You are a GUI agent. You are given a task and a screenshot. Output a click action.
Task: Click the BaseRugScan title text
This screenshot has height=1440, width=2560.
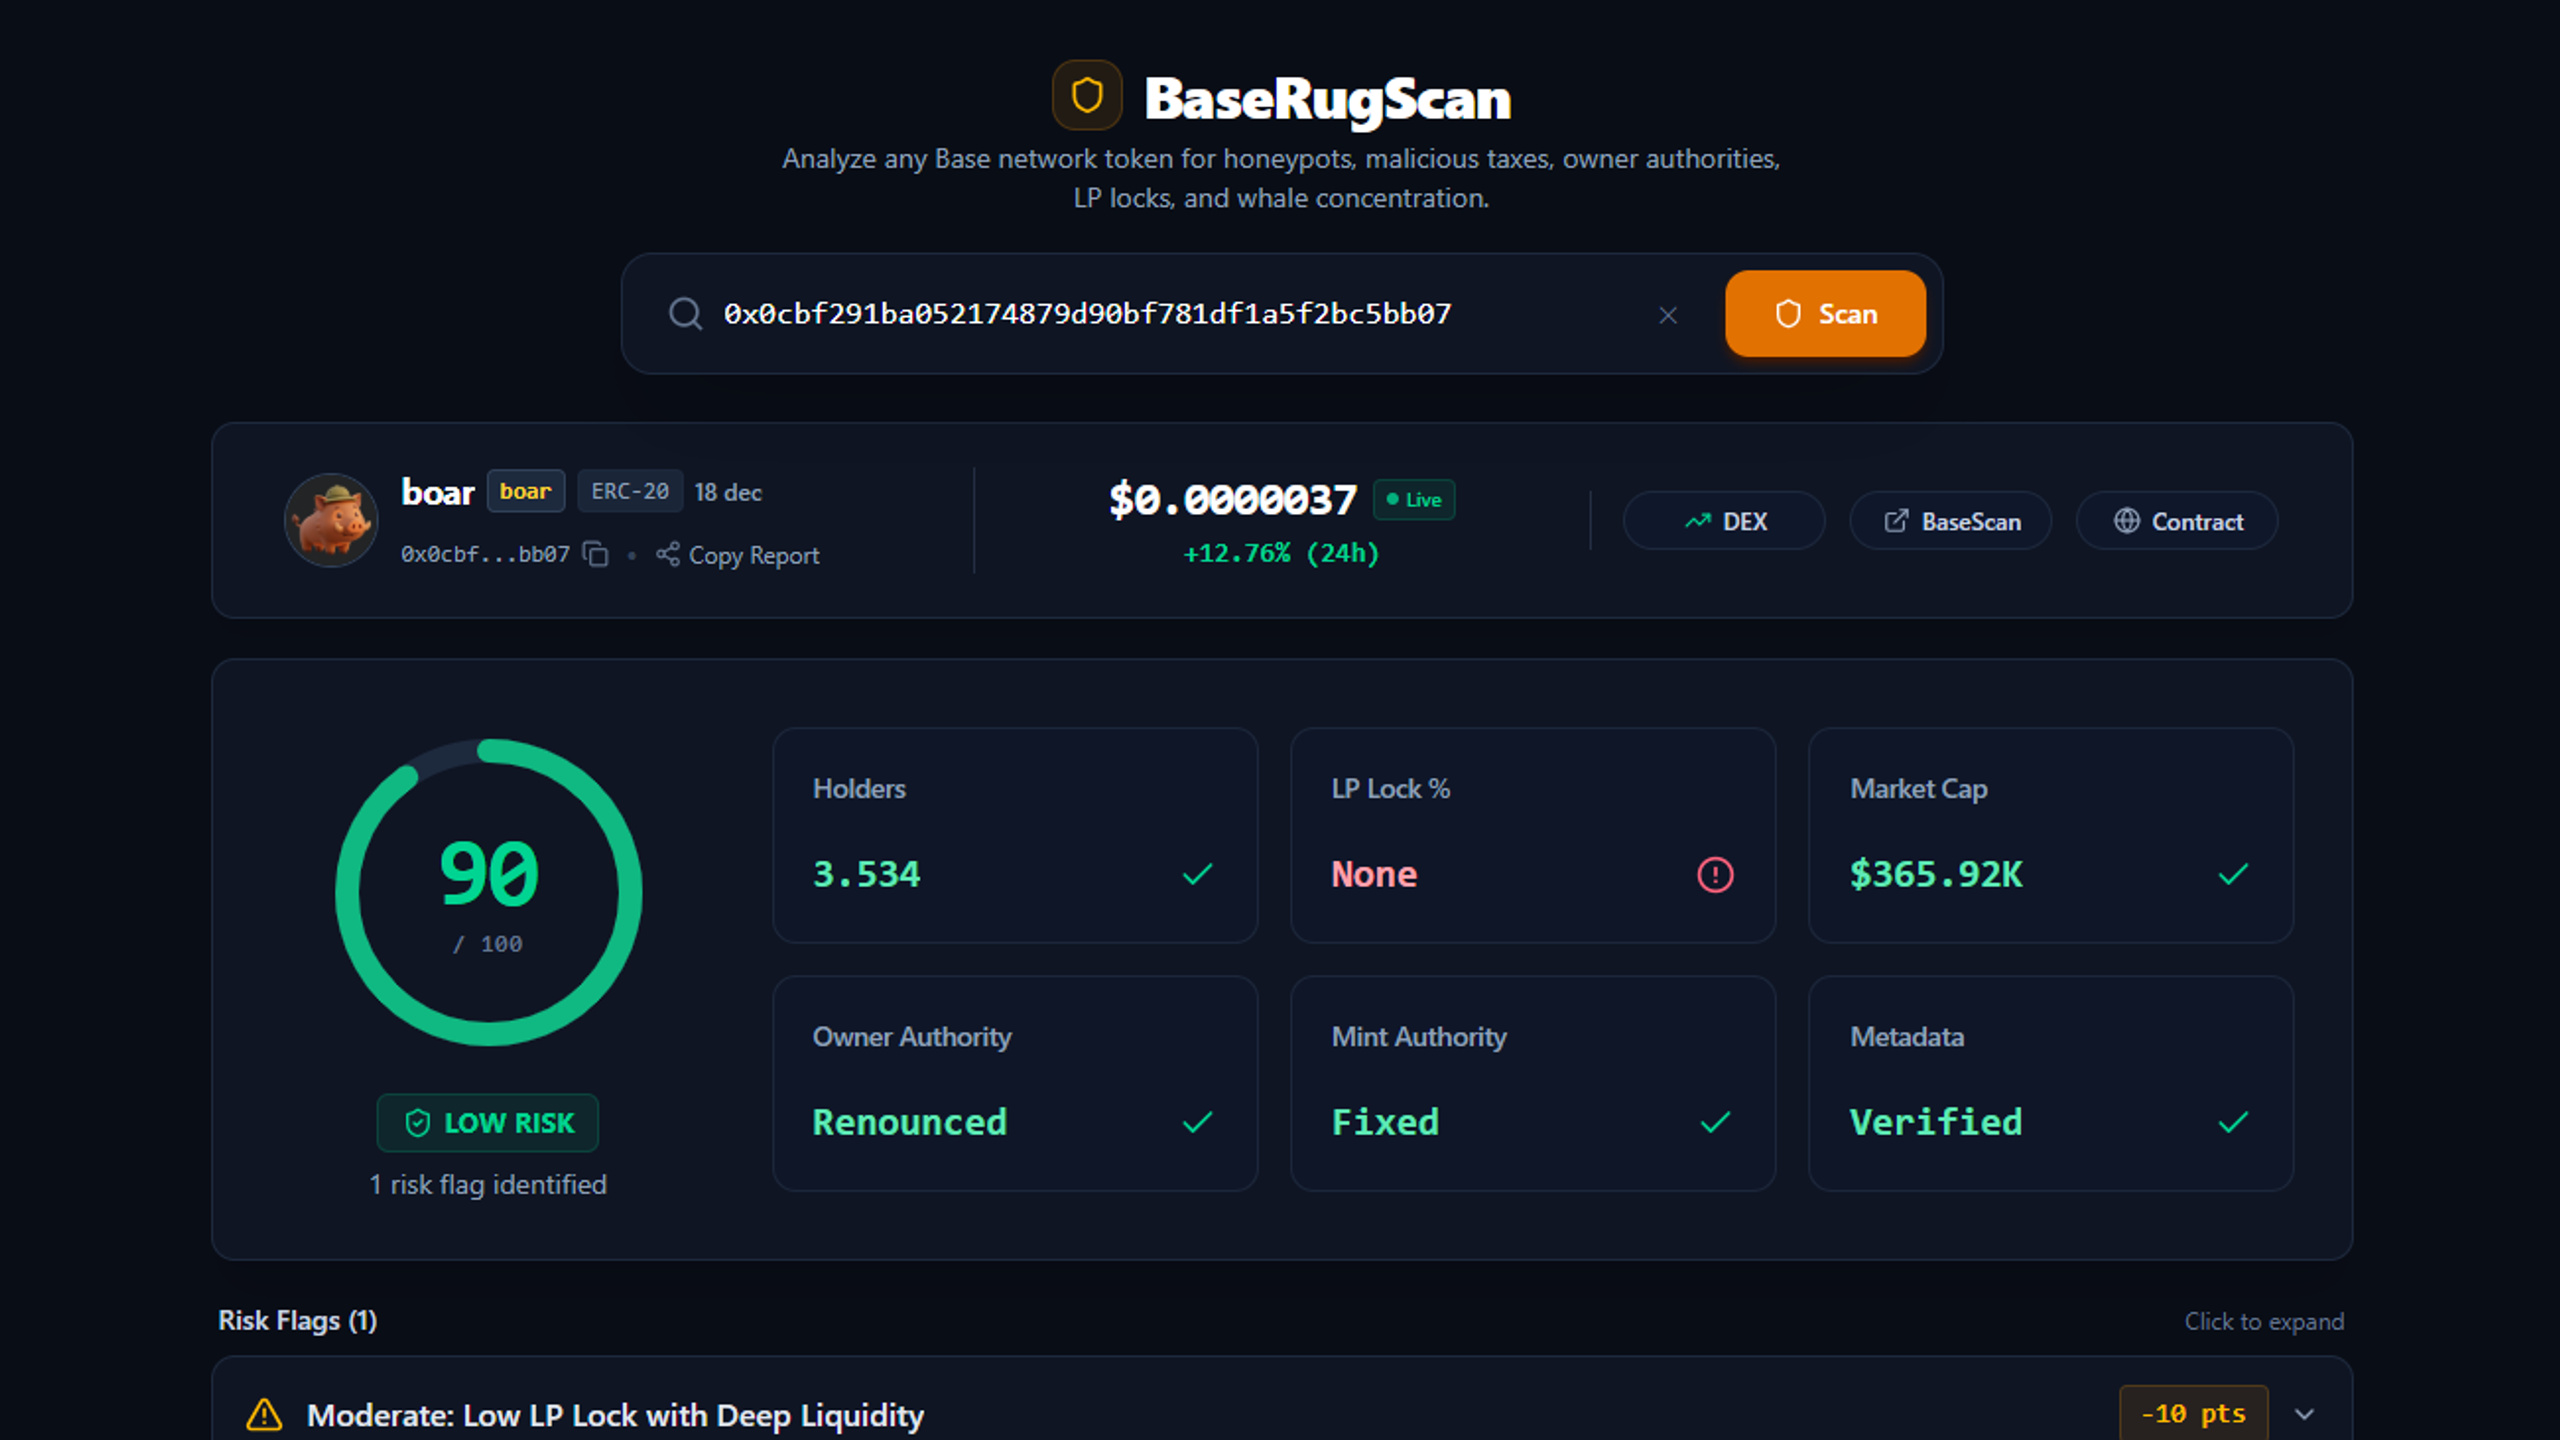[x=1327, y=98]
